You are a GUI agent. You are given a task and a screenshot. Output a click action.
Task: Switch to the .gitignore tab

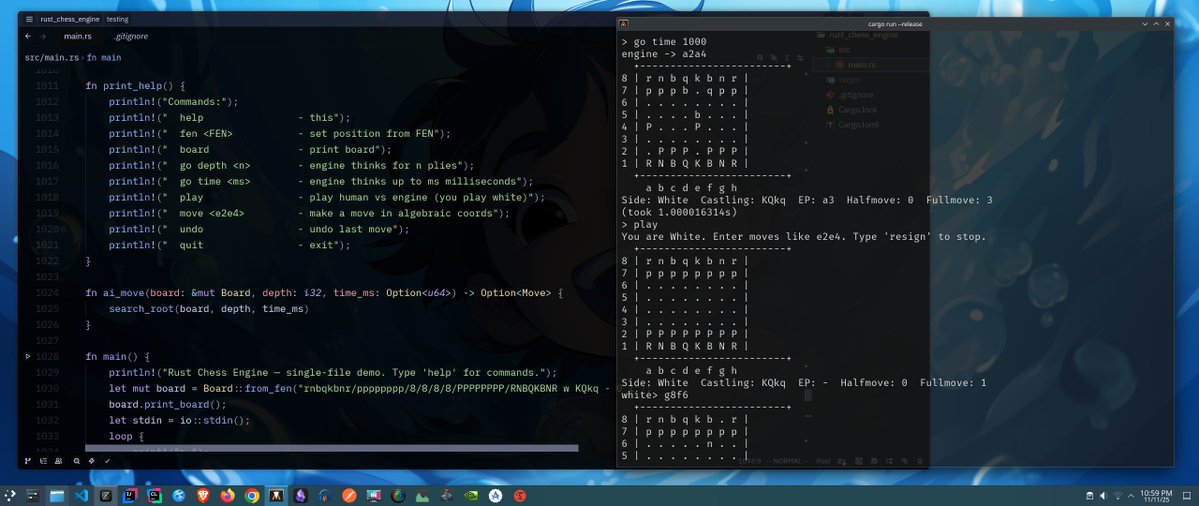(132, 36)
